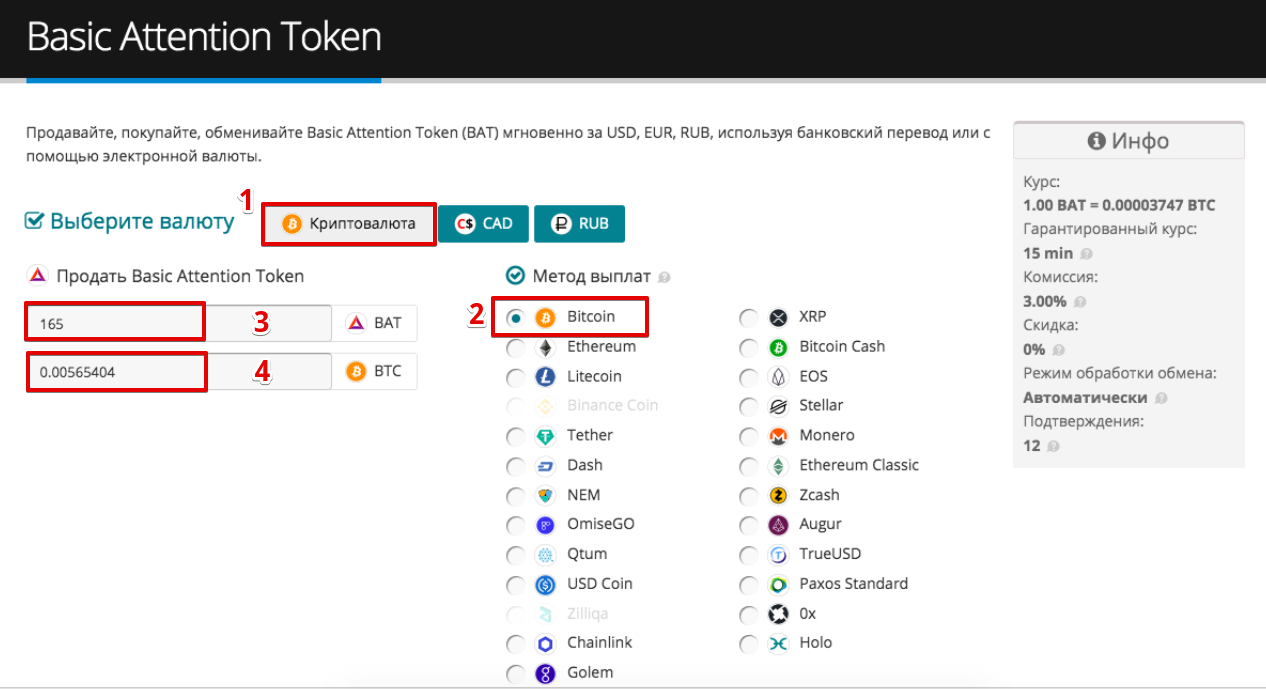Click the Ethereum Classic icon

coord(778,466)
